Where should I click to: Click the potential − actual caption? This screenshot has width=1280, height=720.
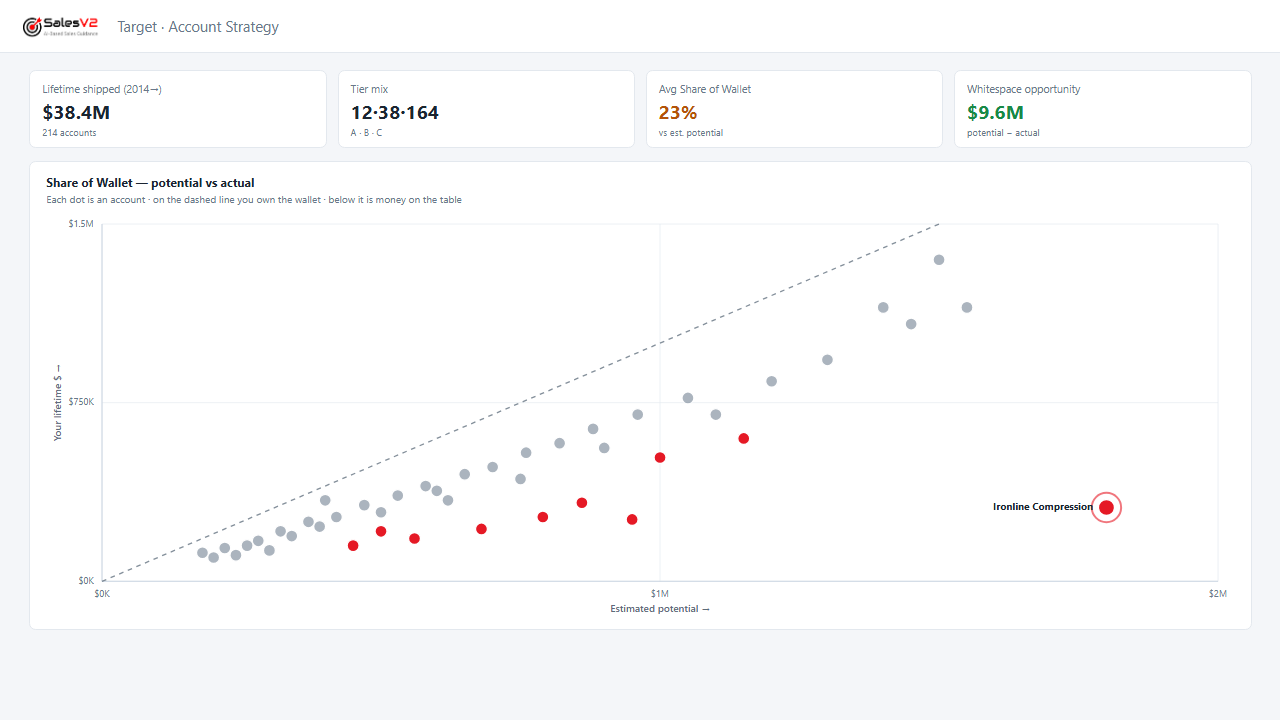tap(1003, 133)
